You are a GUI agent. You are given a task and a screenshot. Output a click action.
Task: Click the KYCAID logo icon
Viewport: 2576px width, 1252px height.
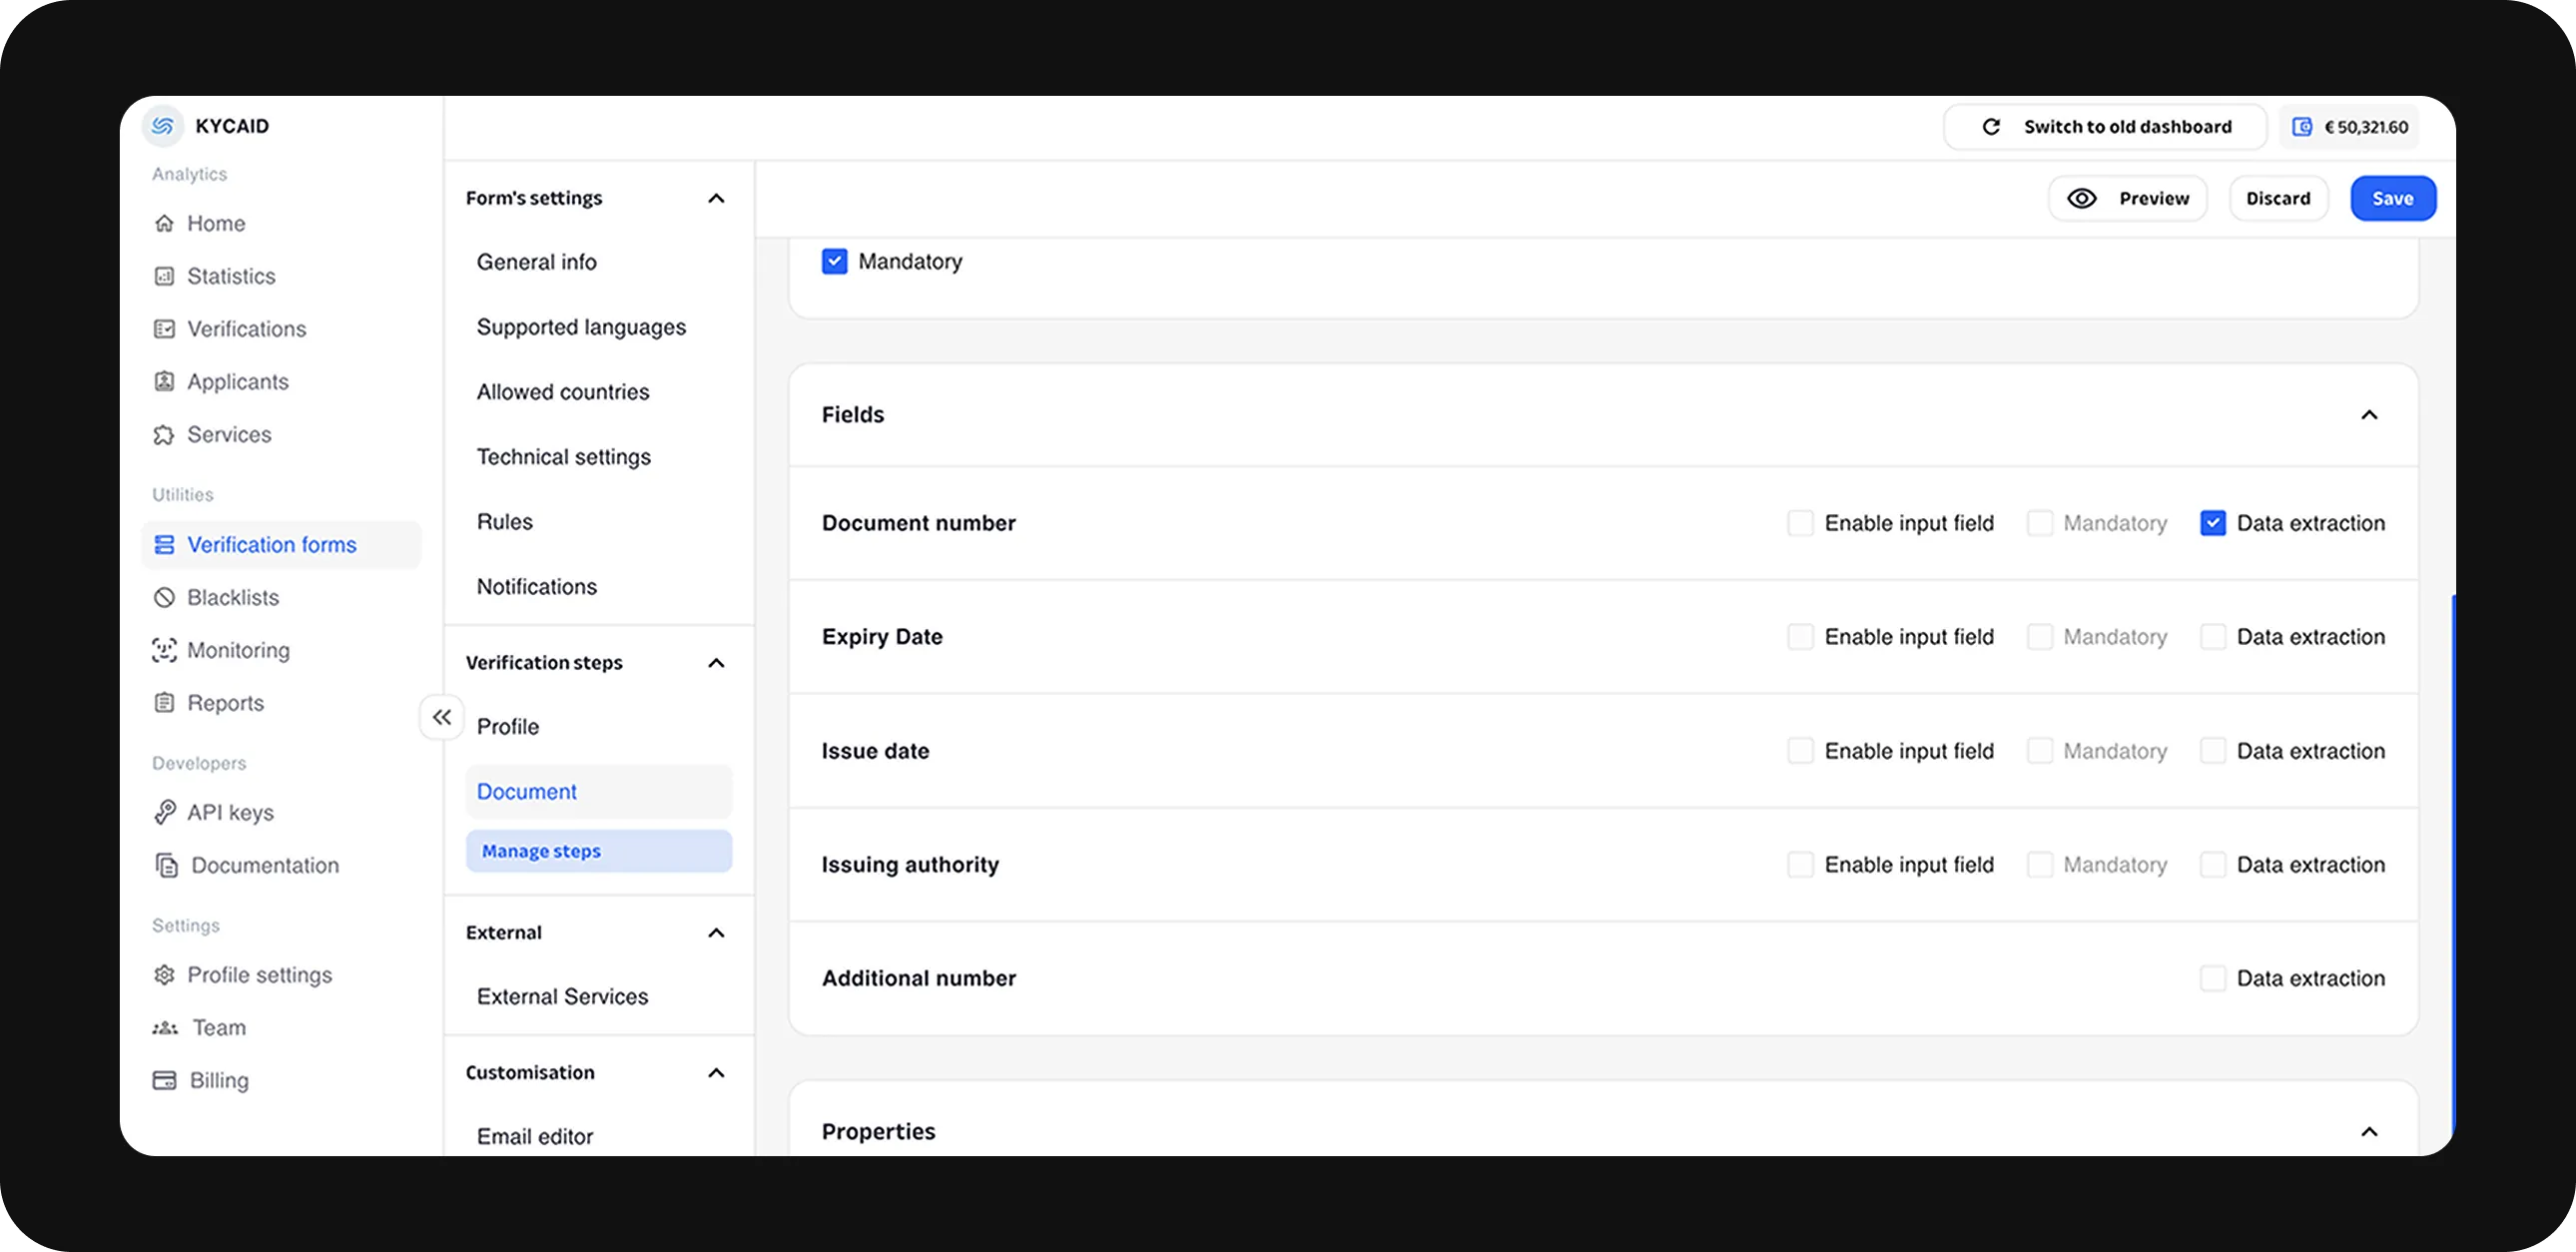(163, 126)
